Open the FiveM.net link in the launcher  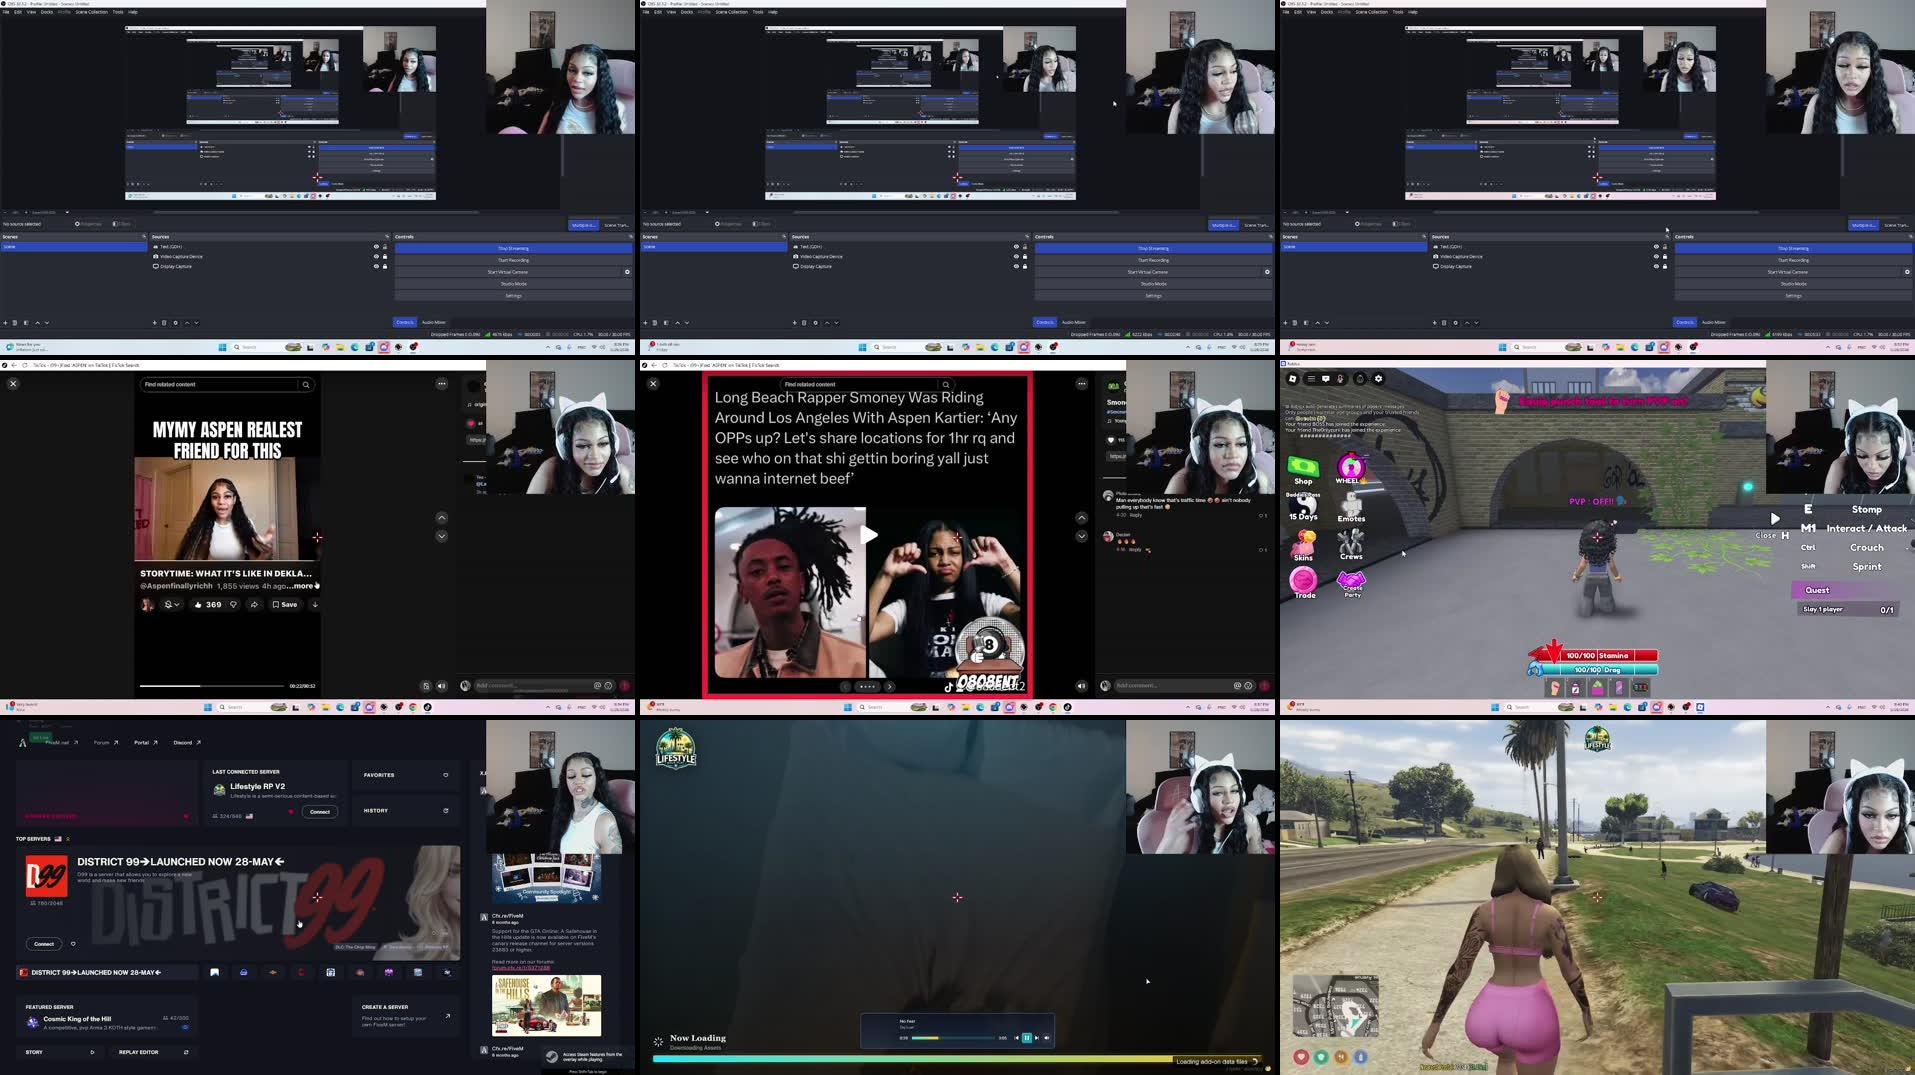point(61,743)
